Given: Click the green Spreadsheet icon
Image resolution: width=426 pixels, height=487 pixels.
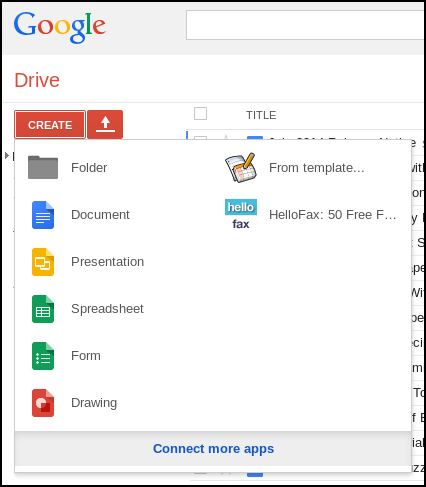Looking at the screenshot, I should [x=43, y=309].
